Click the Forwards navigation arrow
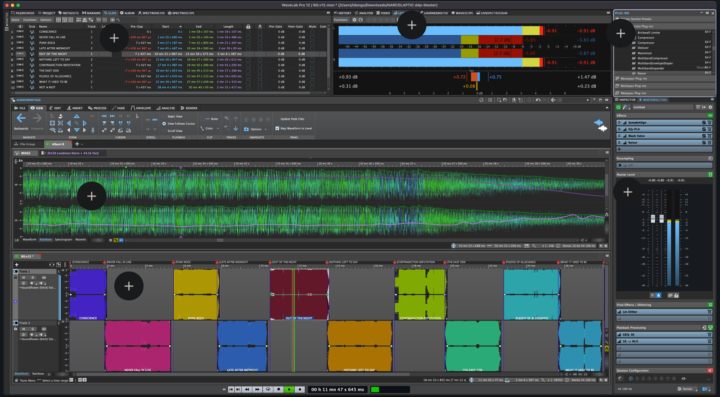This screenshot has width=720, height=397. coord(38,118)
